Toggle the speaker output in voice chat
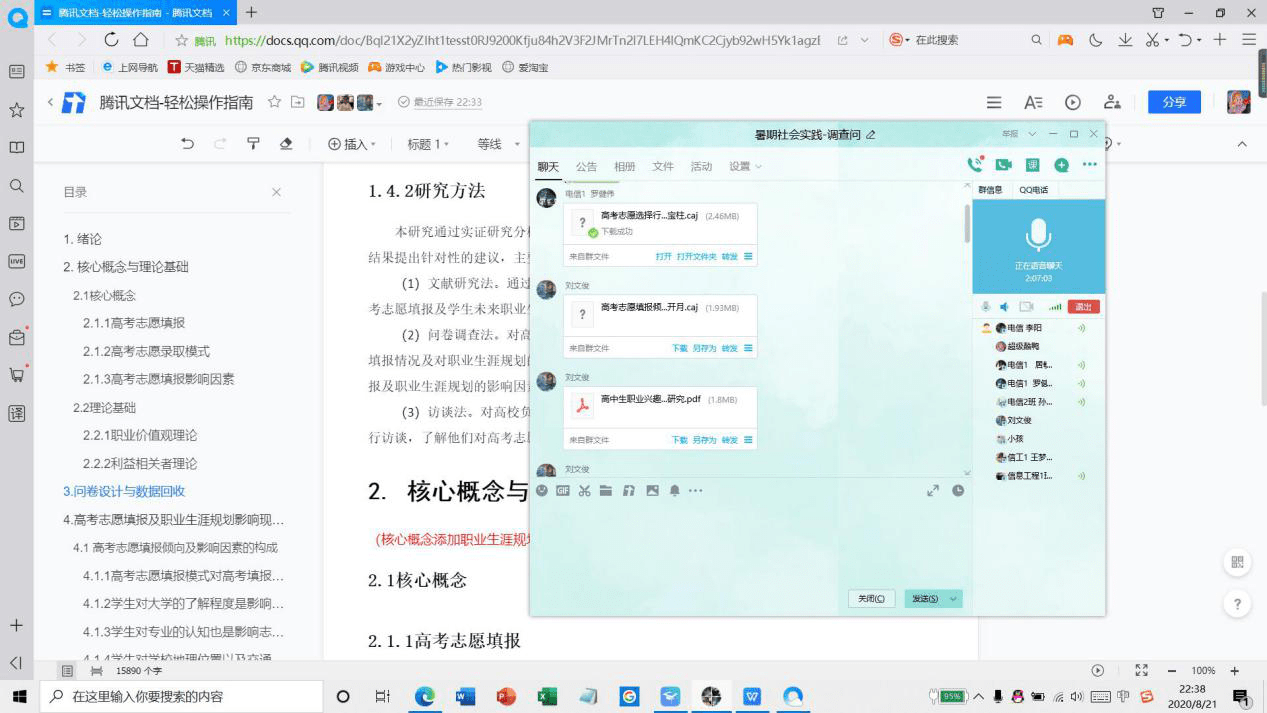The width and height of the screenshot is (1267, 713). coord(1006,306)
